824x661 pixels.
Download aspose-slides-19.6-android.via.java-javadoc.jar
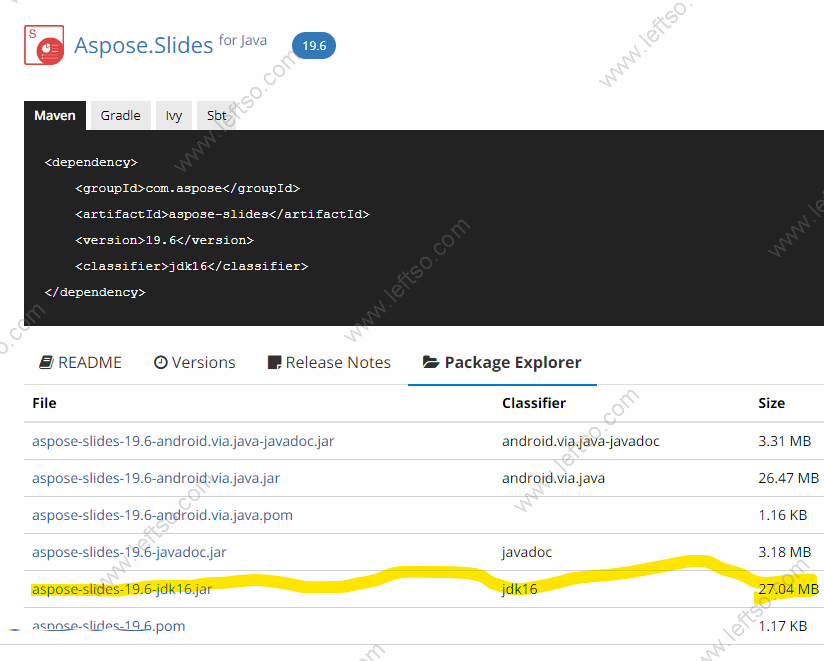(x=183, y=441)
